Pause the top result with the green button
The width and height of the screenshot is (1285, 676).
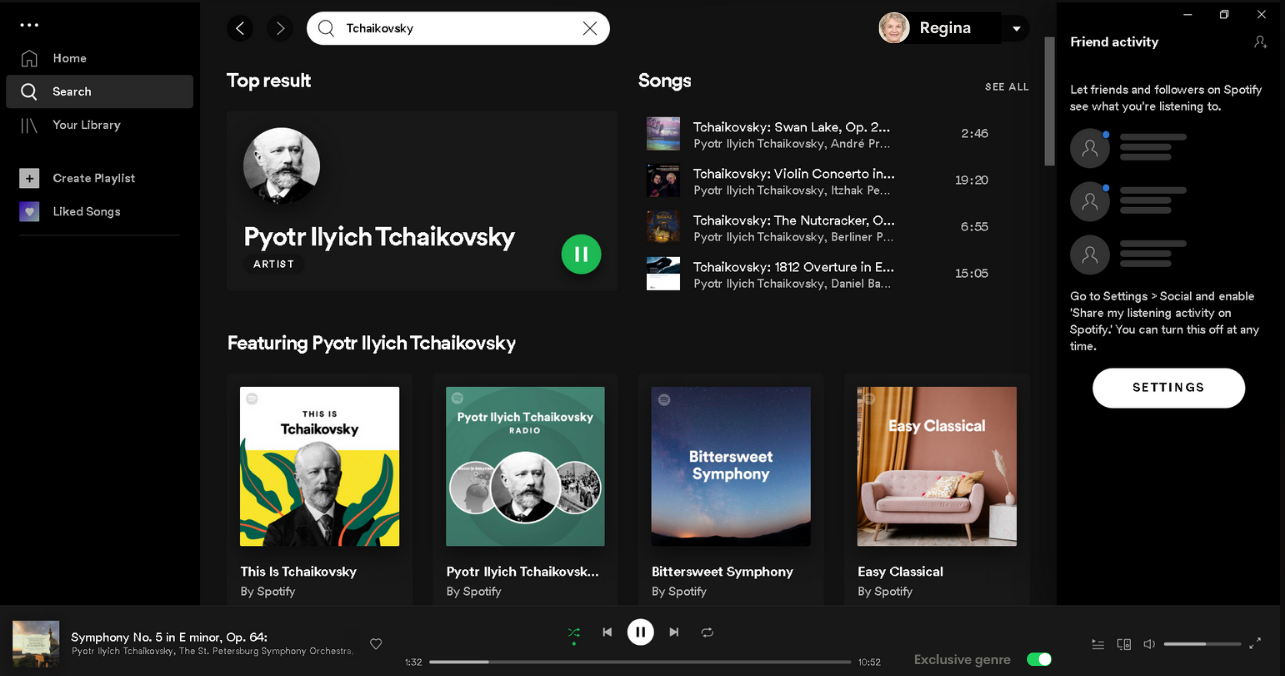[581, 254]
